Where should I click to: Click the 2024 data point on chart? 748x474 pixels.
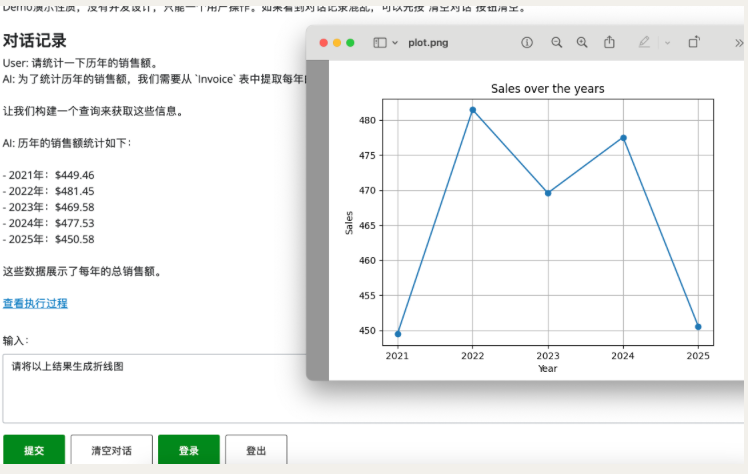[x=623, y=138]
